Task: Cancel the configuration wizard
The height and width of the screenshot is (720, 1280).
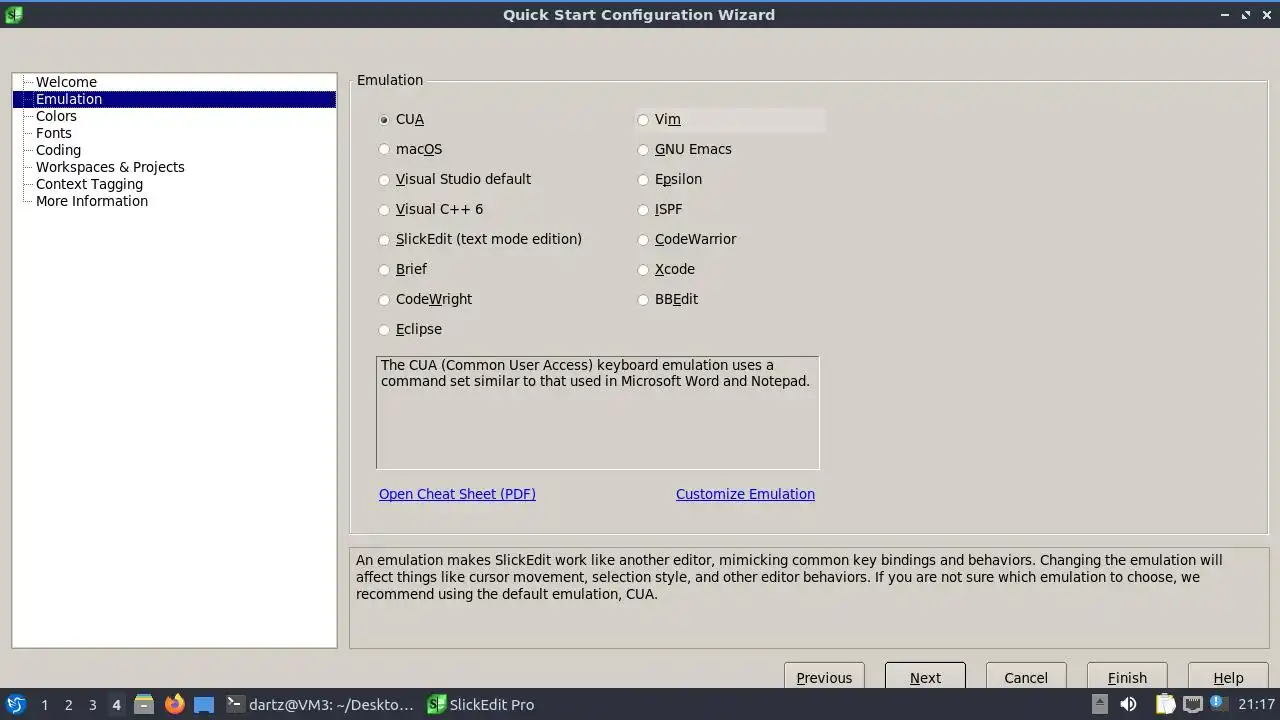Action: click(x=1026, y=676)
